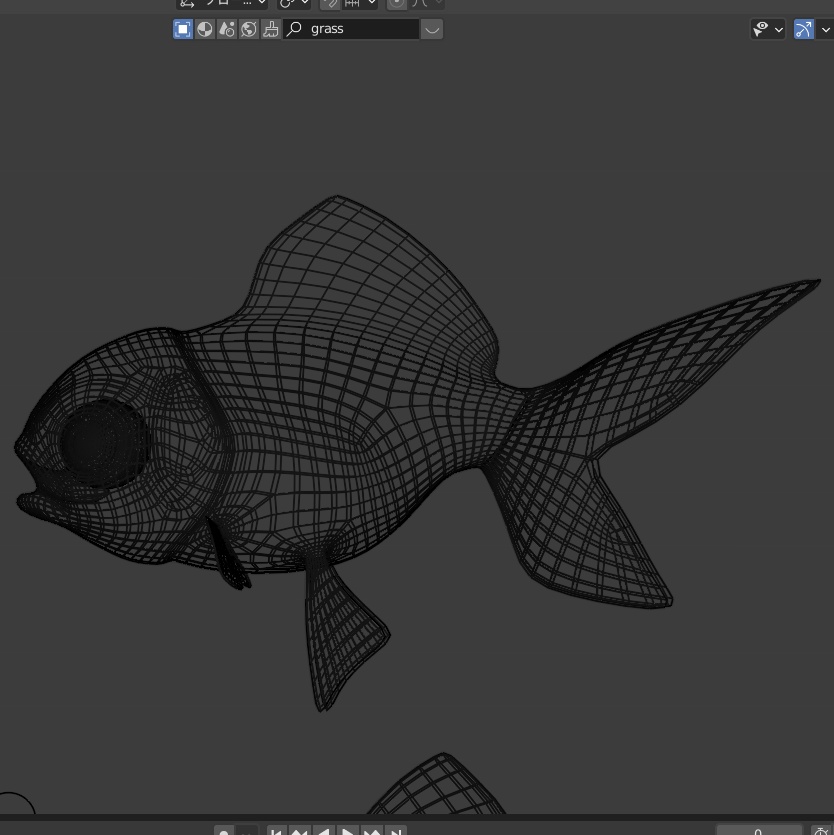This screenshot has width=834, height=835.
Task: Select the droplet filter icon
Action: point(225,29)
